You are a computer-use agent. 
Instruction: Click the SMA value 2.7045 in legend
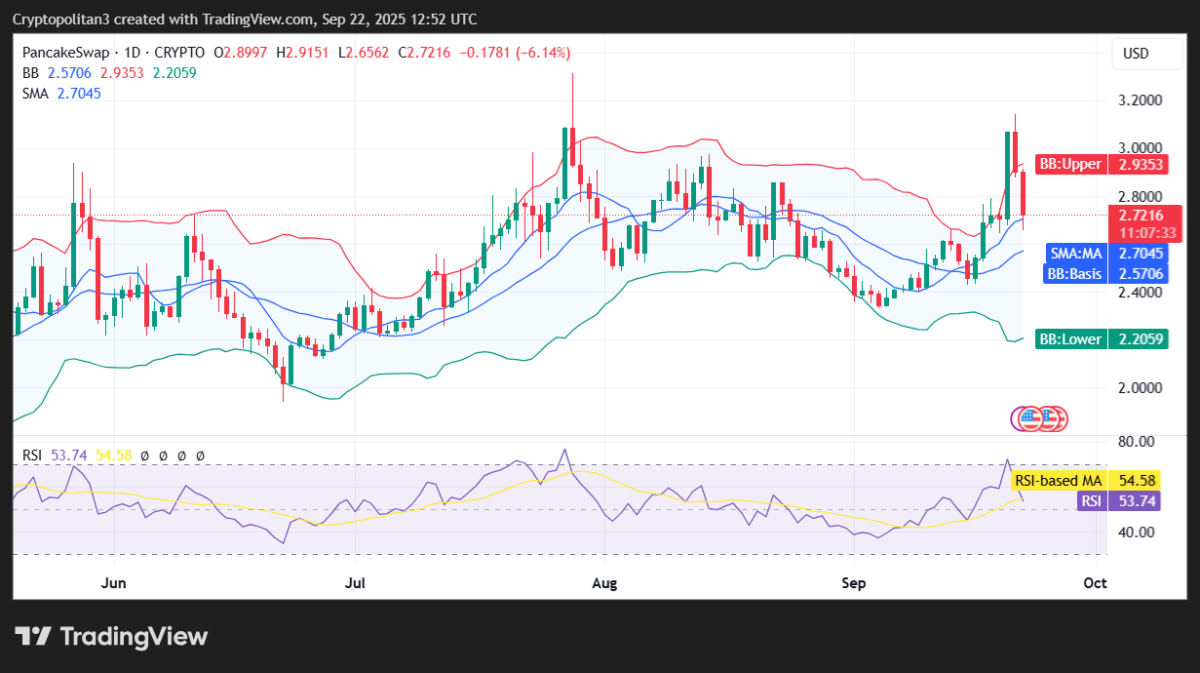(77, 93)
